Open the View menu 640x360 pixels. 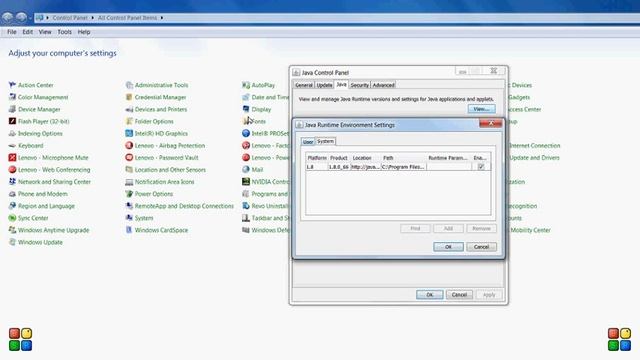[x=45, y=32]
